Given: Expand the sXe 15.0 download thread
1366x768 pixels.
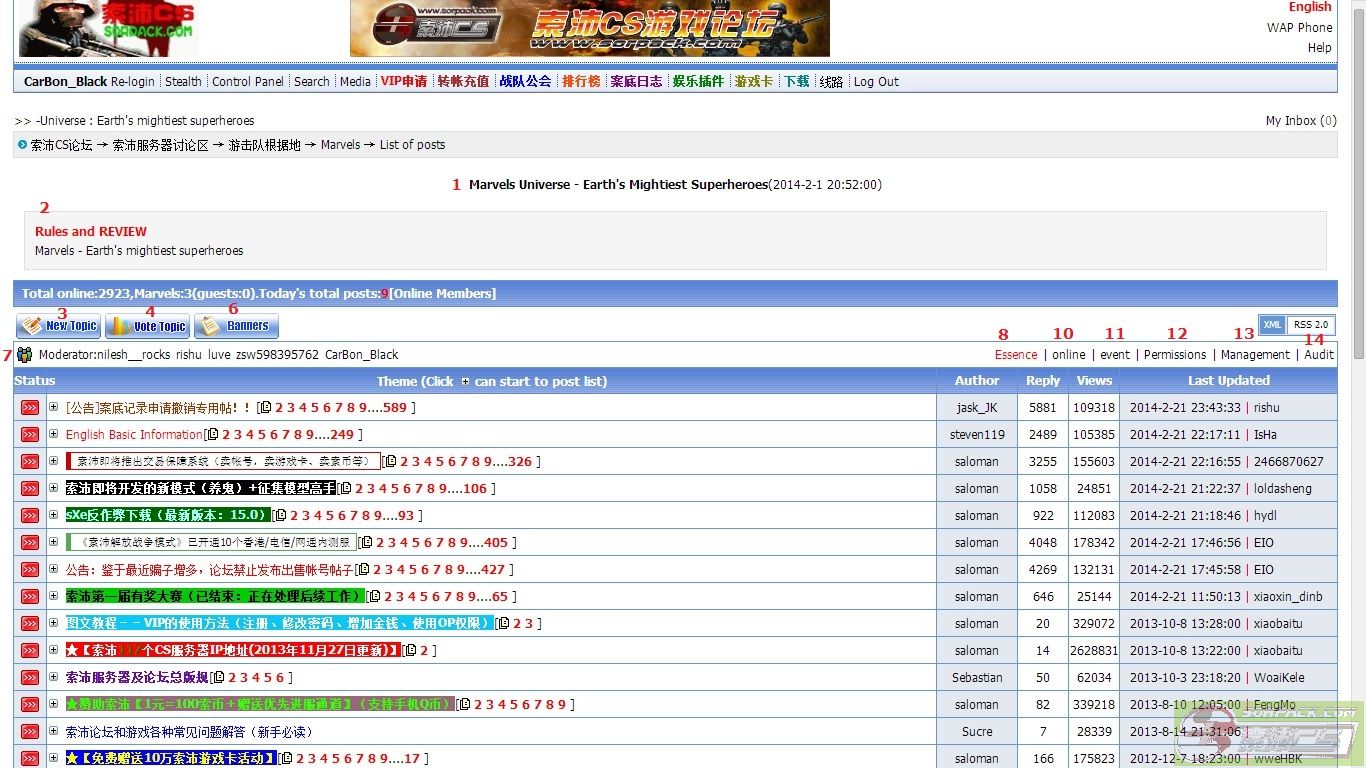Looking at the screenshot, I should point(54,515).
